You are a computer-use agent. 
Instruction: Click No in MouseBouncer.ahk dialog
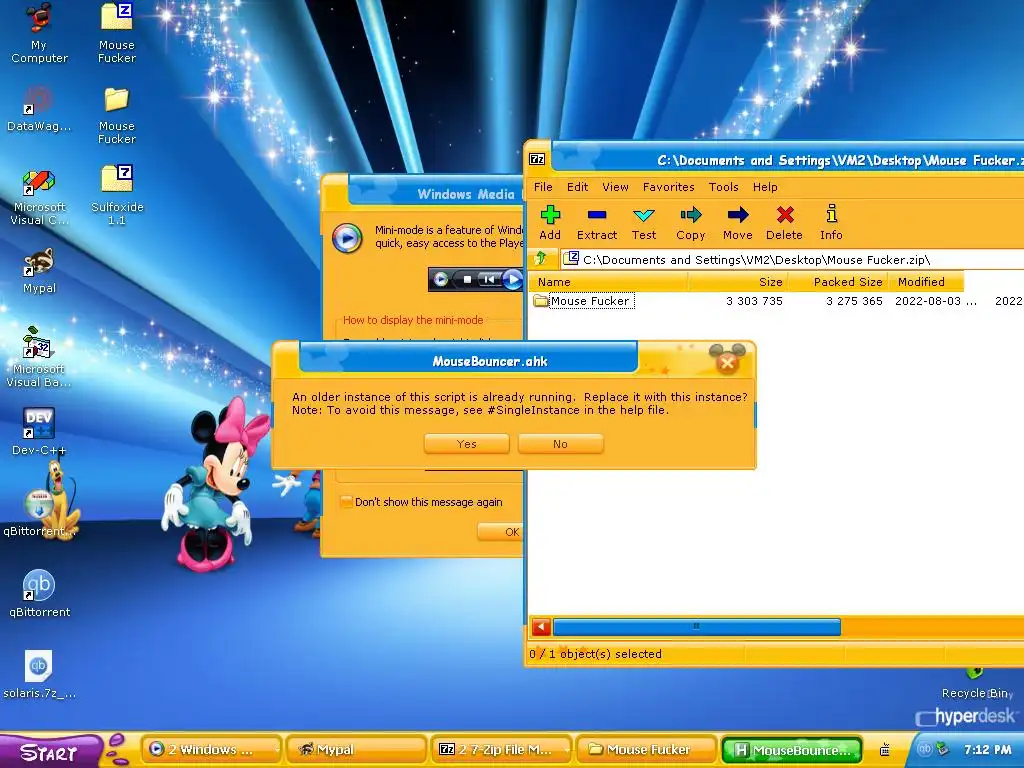tap(560, 443)
